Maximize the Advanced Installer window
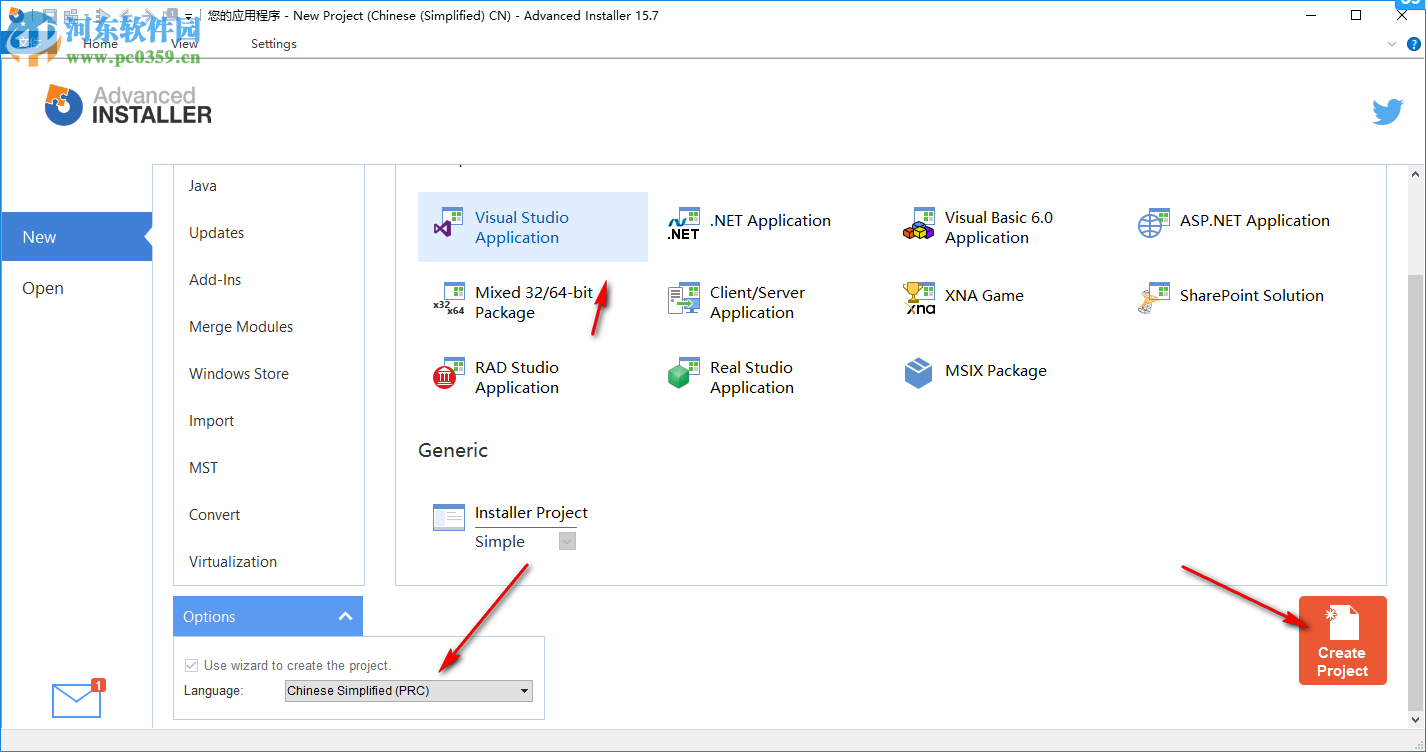 (1356, 15)
